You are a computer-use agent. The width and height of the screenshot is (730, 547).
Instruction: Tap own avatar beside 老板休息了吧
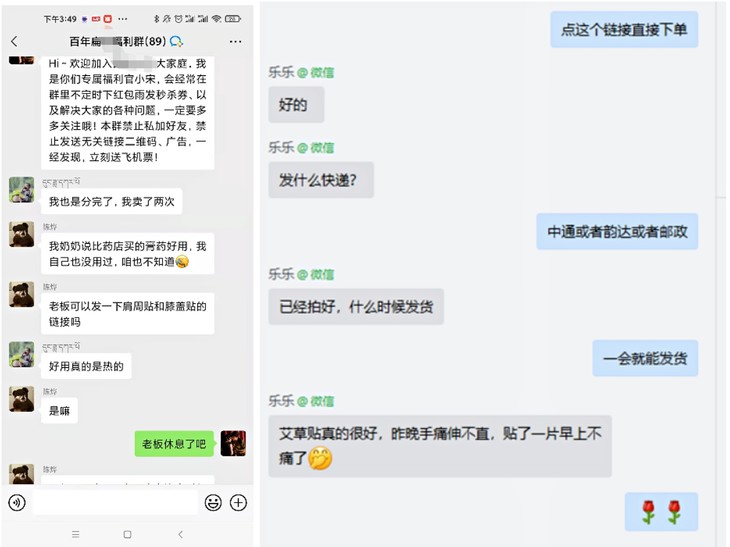click(233, 443)
